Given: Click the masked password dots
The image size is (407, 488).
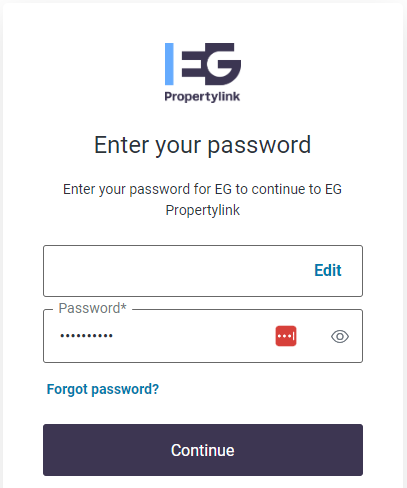Looking at the screenshot, I should [86, 336].
